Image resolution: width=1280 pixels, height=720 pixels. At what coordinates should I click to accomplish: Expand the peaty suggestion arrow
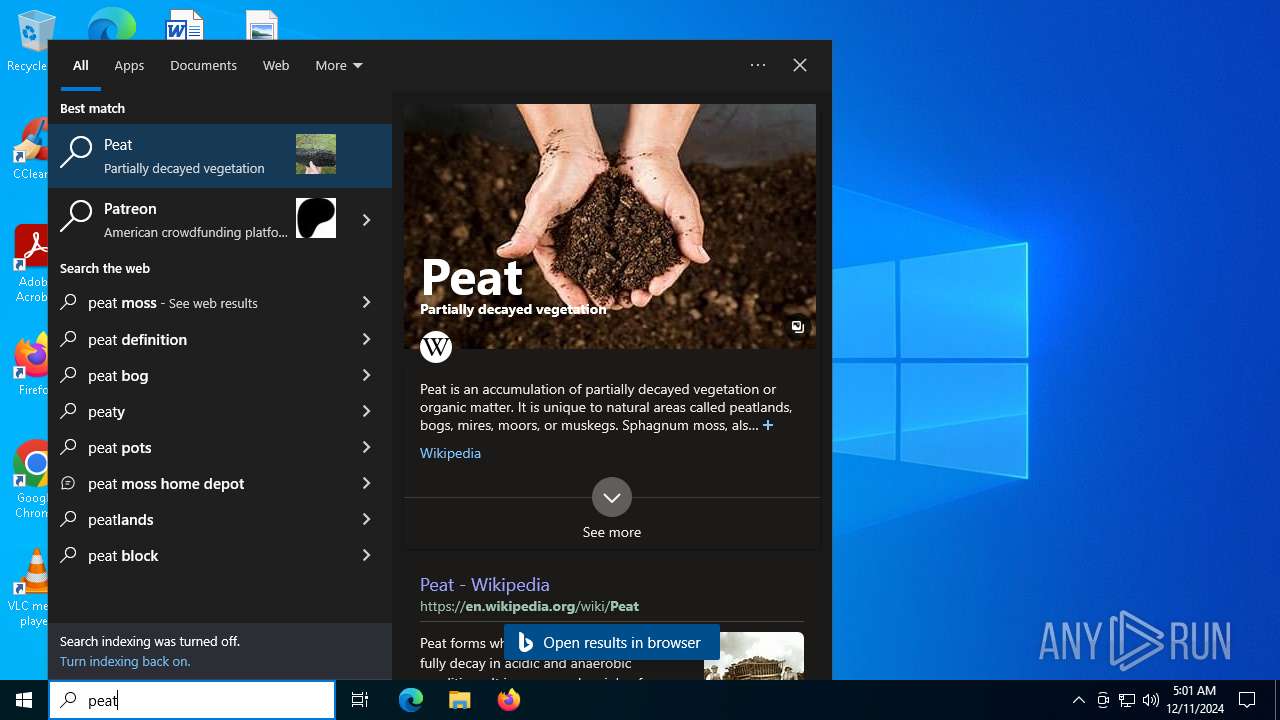366,411
